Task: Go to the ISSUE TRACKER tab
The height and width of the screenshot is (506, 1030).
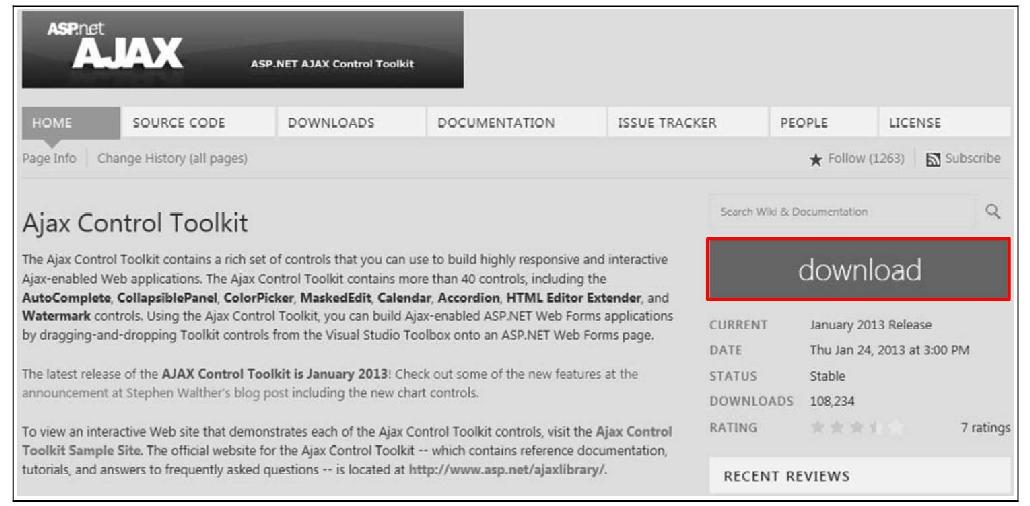Action: pyautogui.click(x=687, y=123)
